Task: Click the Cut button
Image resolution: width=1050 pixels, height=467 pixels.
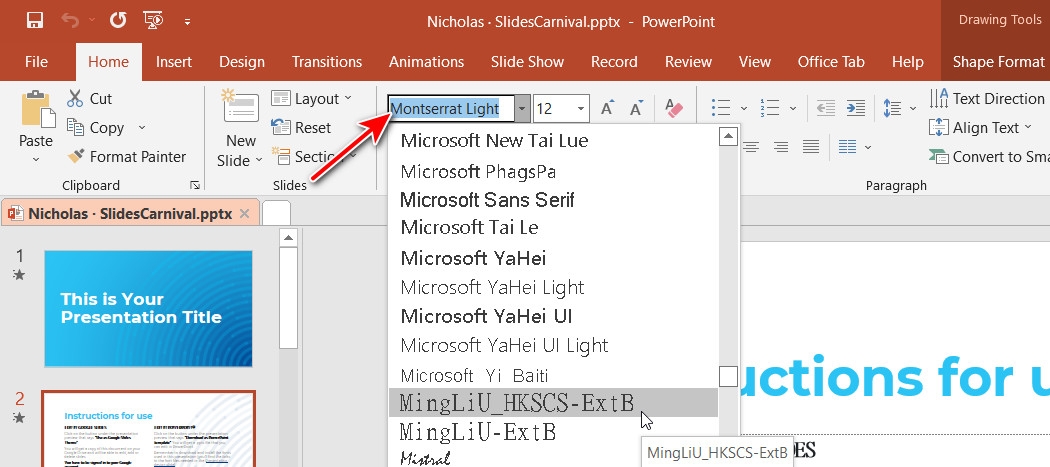Action: coord(90,98)
